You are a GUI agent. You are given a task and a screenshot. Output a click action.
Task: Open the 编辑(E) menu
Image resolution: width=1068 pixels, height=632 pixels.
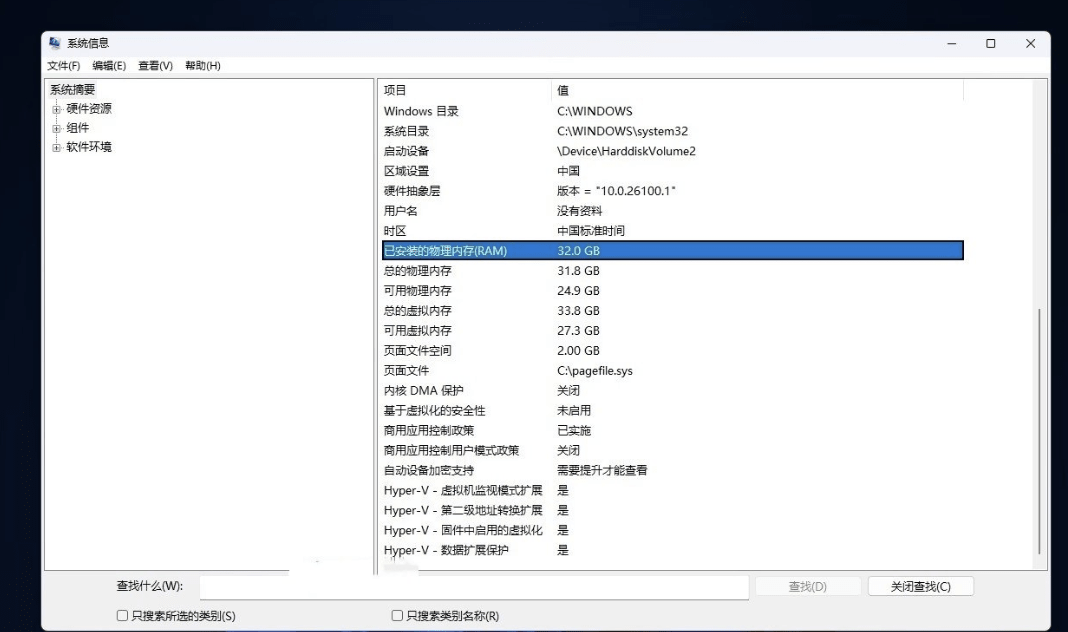(x=109, y=66)
